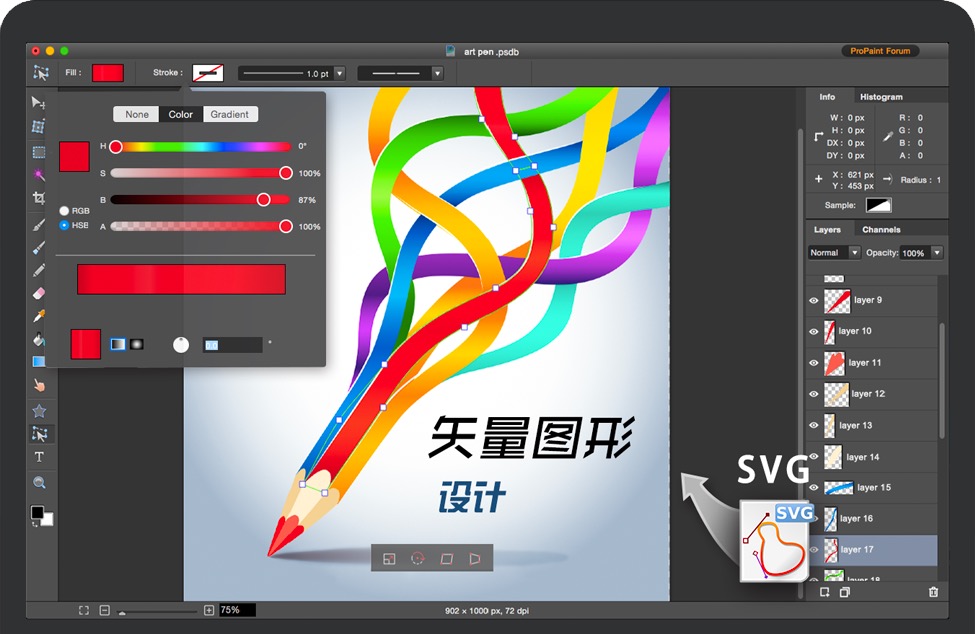Click the path tool icon at top-left options bar
The image size is (975, 634).
coord(41,73)
